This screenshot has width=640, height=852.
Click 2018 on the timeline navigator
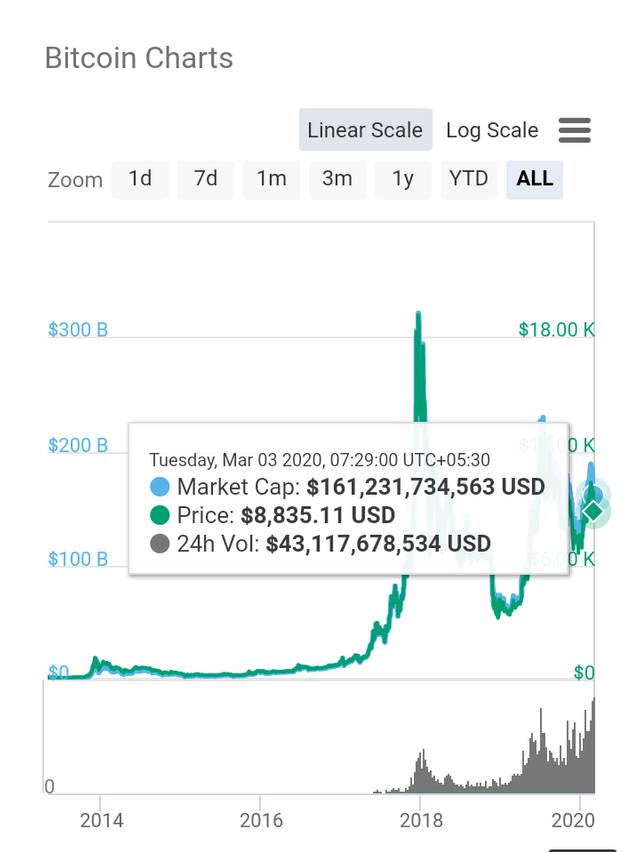(x=421, y=820)
